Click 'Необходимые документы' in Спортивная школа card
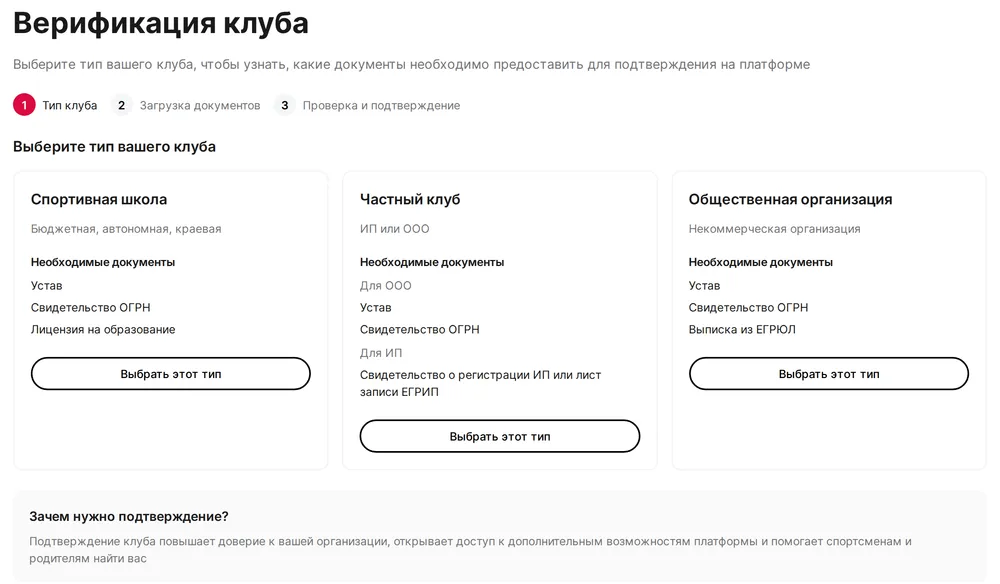Image resolution: width=1000 pixels, height=584 pixels. [103, 262]
